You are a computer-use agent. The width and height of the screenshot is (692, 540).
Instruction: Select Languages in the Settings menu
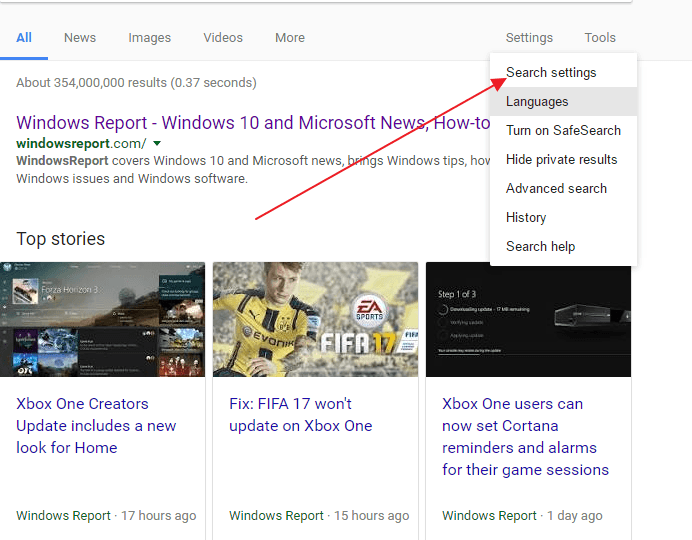tap(563, 101)
